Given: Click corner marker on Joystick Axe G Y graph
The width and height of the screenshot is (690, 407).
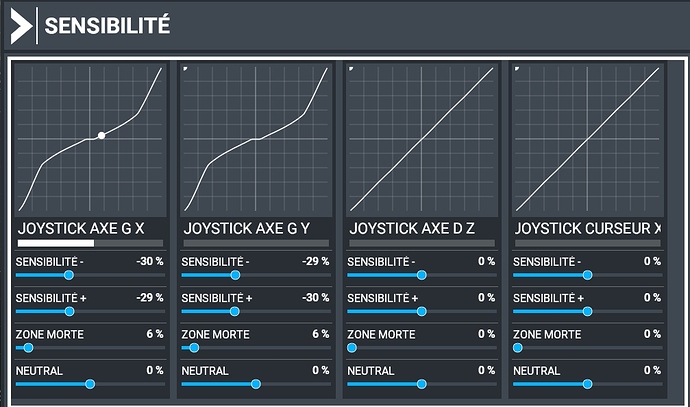Looking at the screenshot, I should 187,69.
